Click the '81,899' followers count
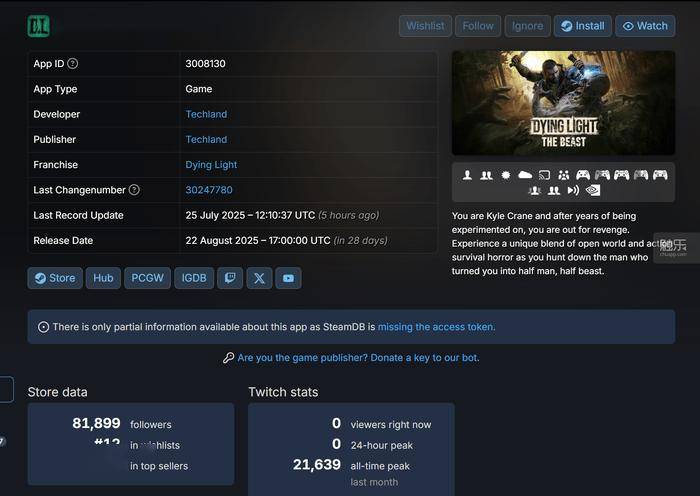Screen dimensions: 700x496 pos(96,423)
